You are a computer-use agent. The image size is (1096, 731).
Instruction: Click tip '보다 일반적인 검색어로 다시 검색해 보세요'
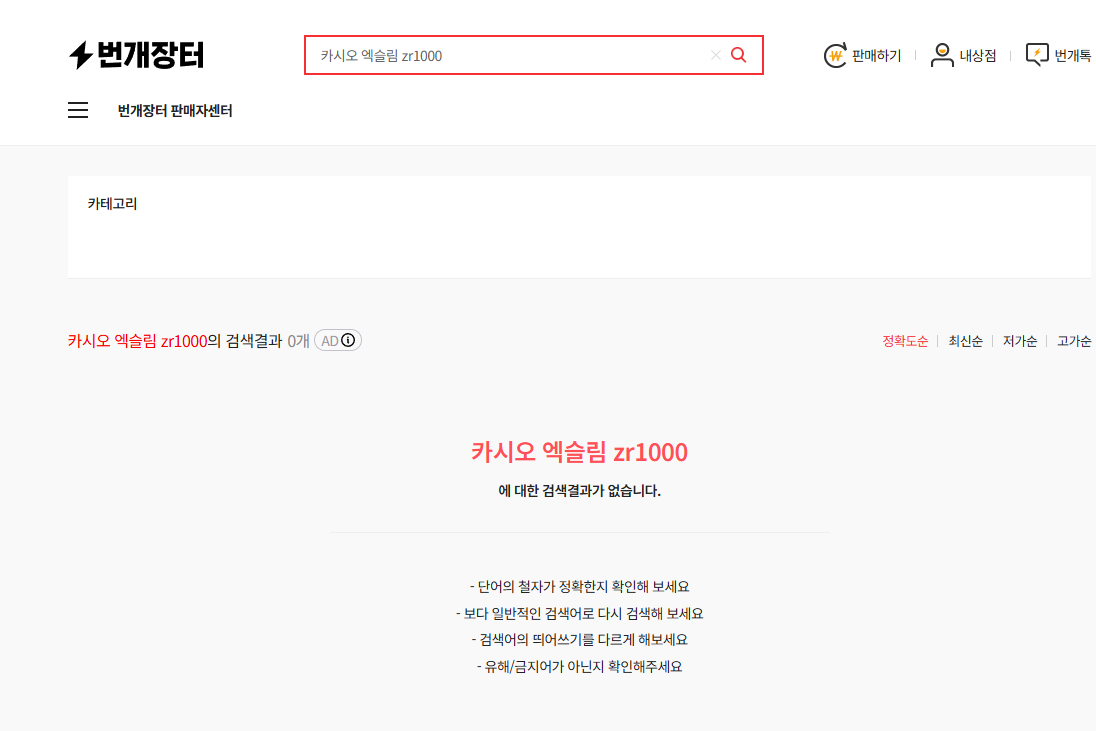[579, 614]
